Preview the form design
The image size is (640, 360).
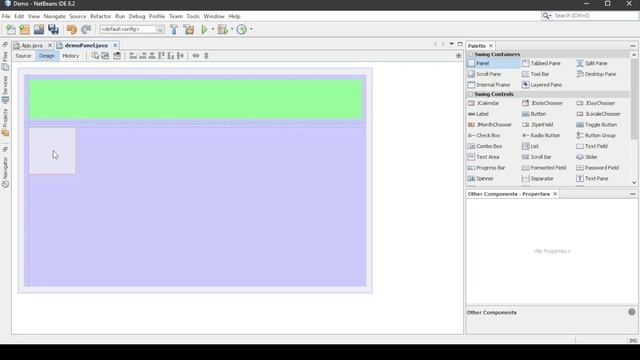point(117,56)
